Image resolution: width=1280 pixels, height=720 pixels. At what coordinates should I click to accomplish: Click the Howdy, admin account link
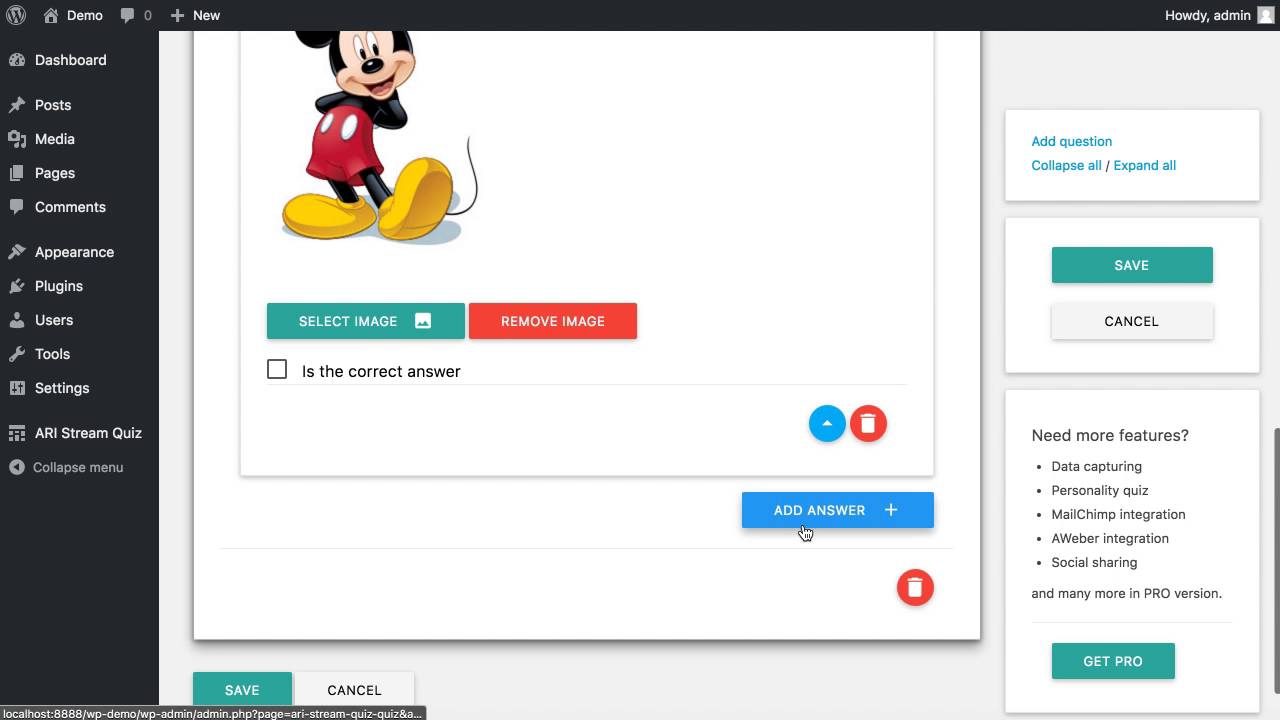pyautogui.click(x=1208, y=15)
